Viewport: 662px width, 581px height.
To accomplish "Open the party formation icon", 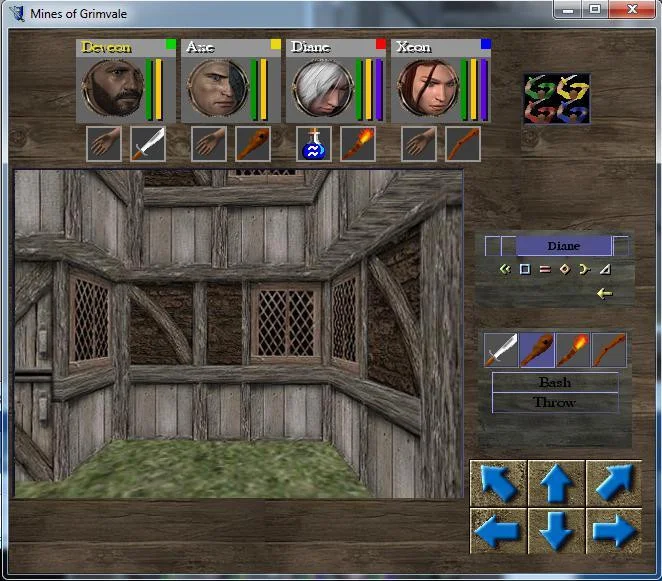I will click(557, 99).
